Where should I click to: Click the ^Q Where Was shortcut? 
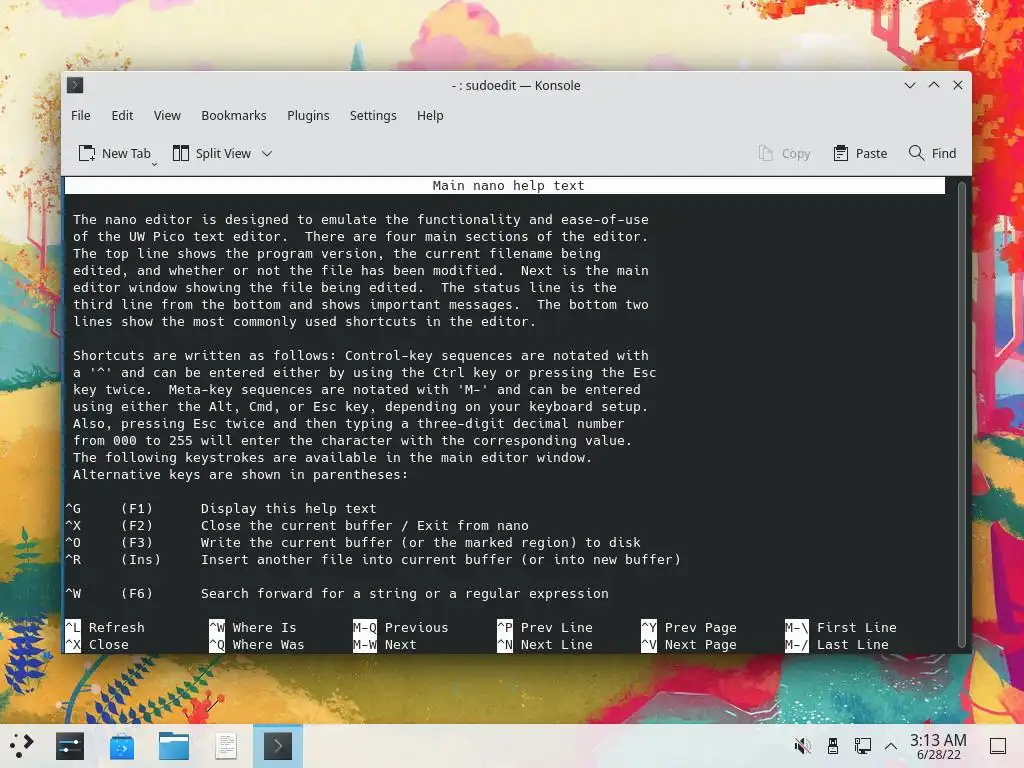pos(257,645)
